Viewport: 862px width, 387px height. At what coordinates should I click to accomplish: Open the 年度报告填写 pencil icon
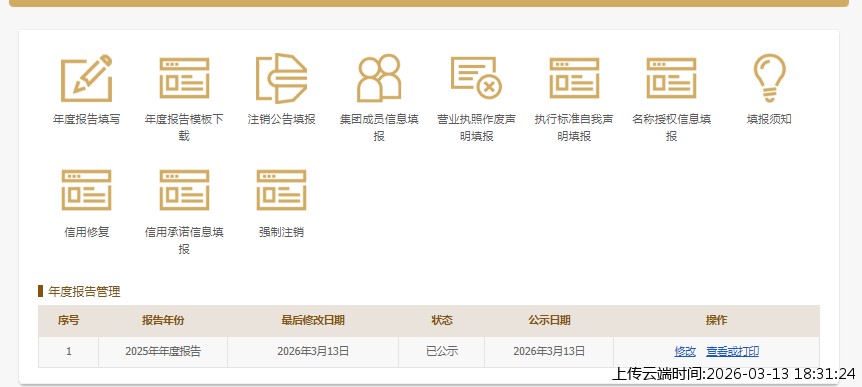(86, 78)
